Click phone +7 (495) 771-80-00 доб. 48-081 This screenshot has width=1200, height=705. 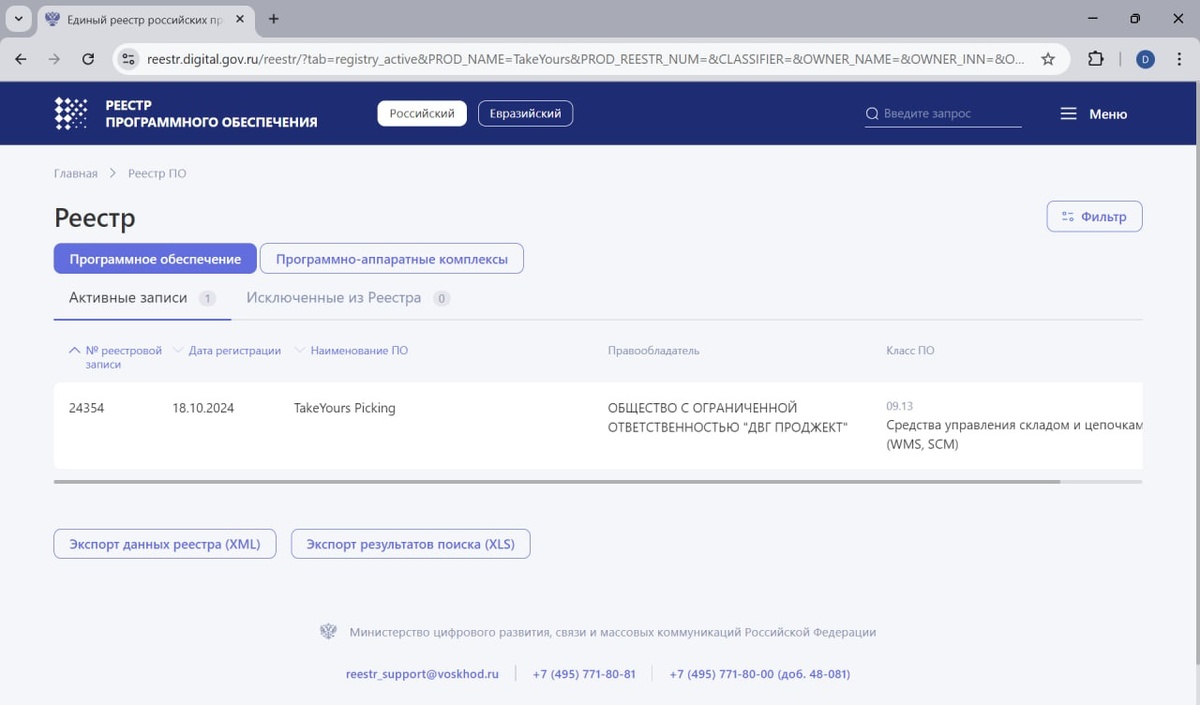760,674
